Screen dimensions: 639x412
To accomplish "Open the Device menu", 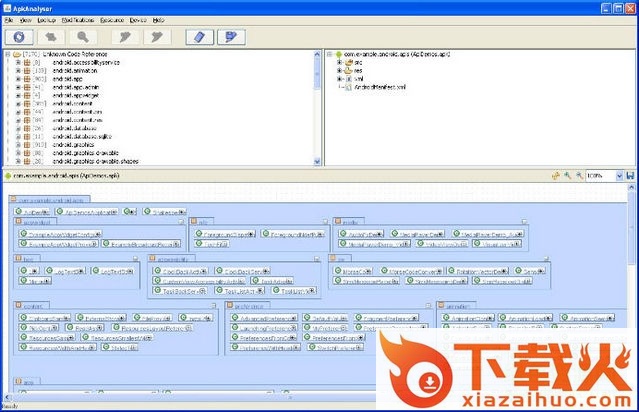I will 138,20.
